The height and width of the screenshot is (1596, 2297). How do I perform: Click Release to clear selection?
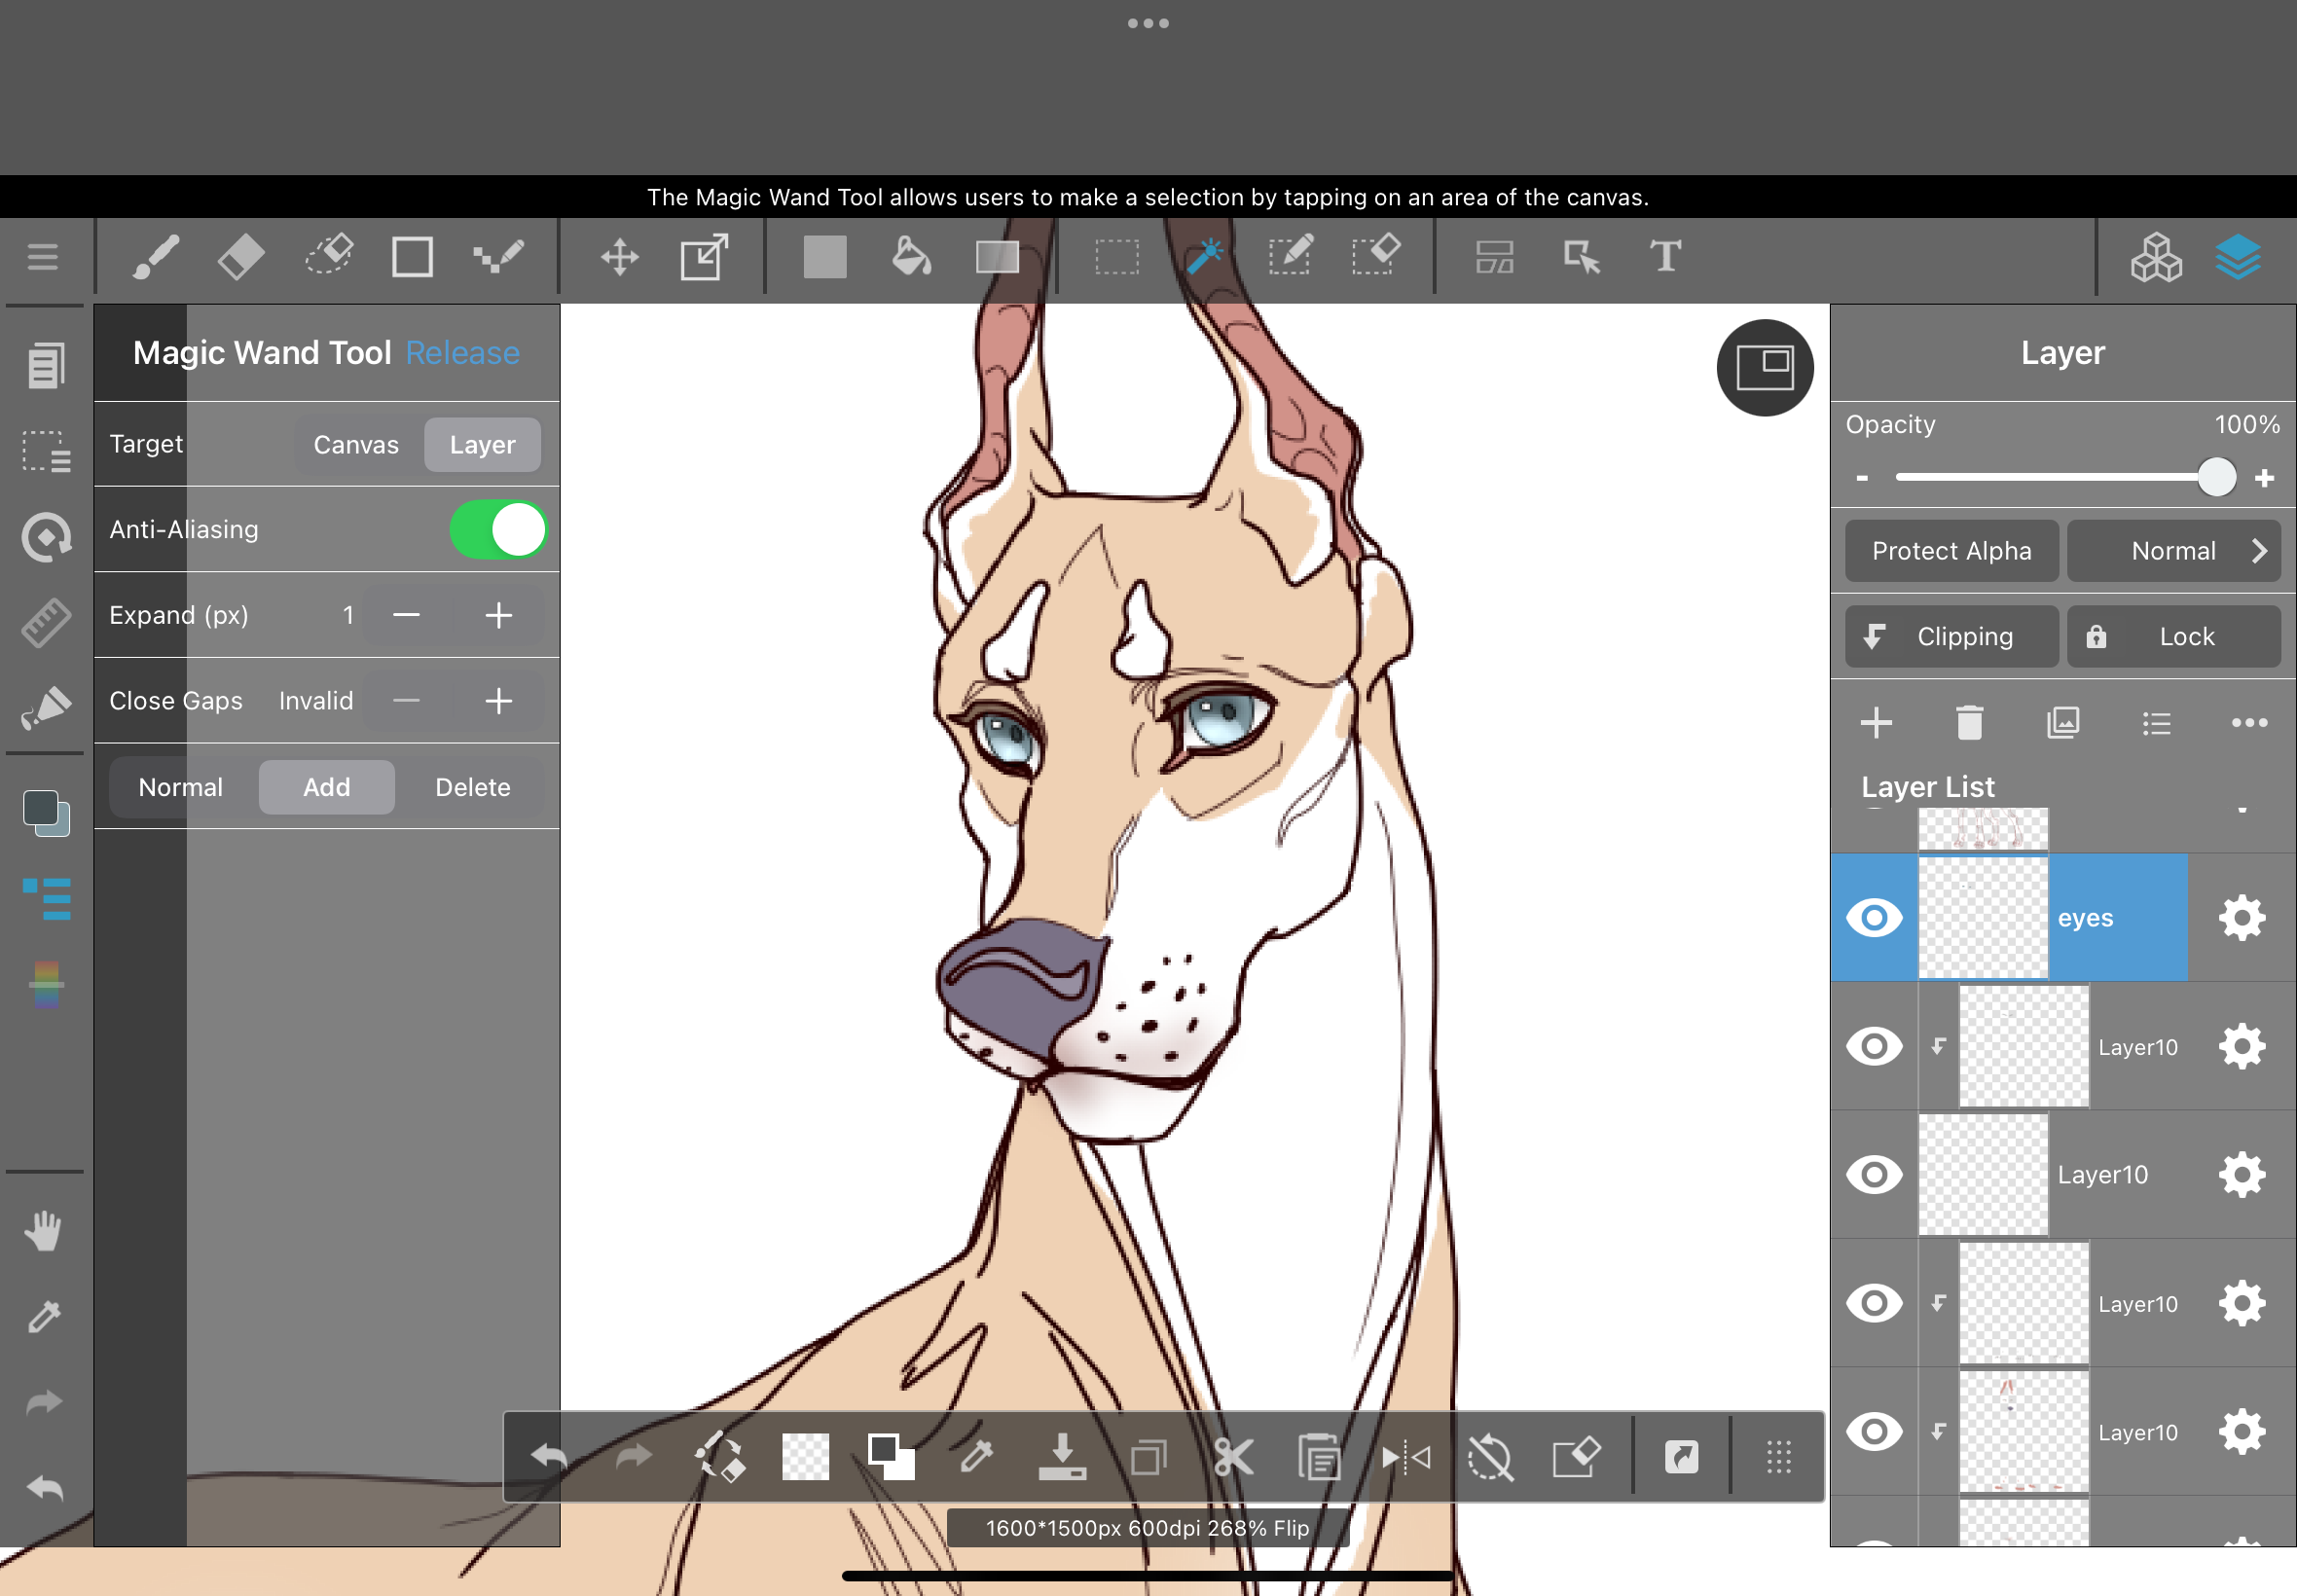pyautogui.click(x=462, y=353)
